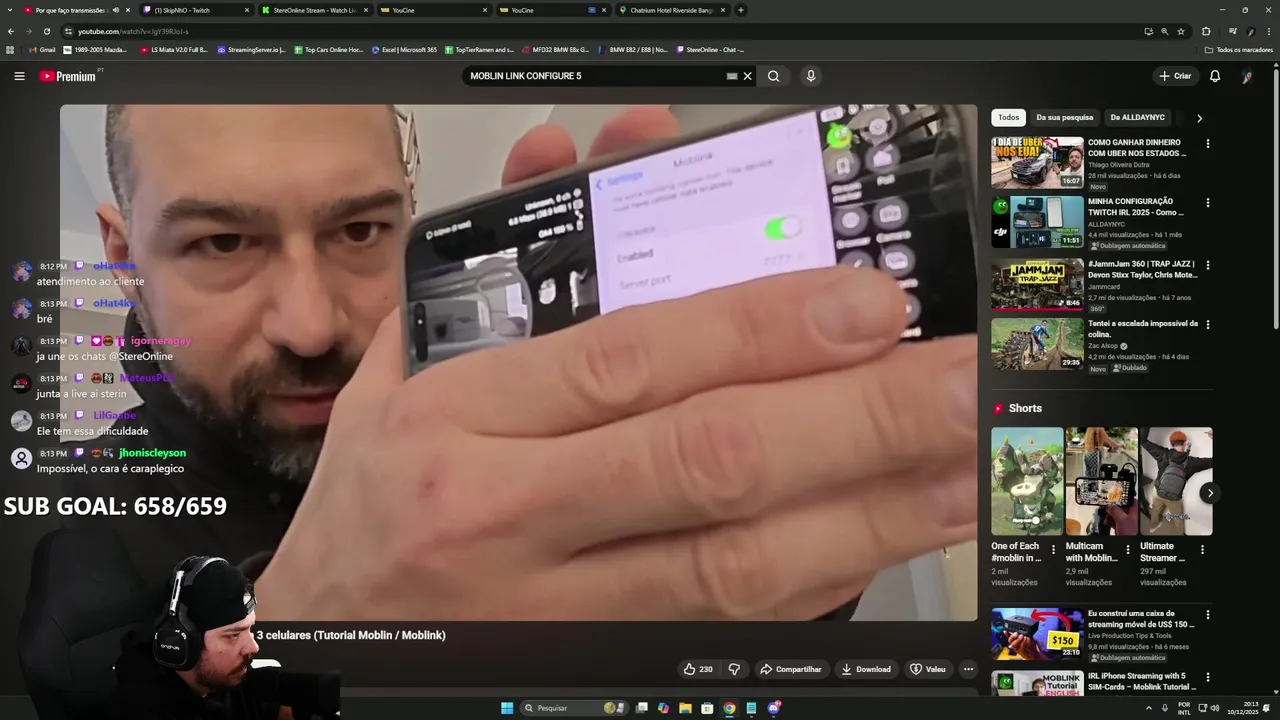Image resolution: width=1280 pixels, height=720 pixels.
Task: Click the Valeu super thanks button
Action: tap(928, 669)
